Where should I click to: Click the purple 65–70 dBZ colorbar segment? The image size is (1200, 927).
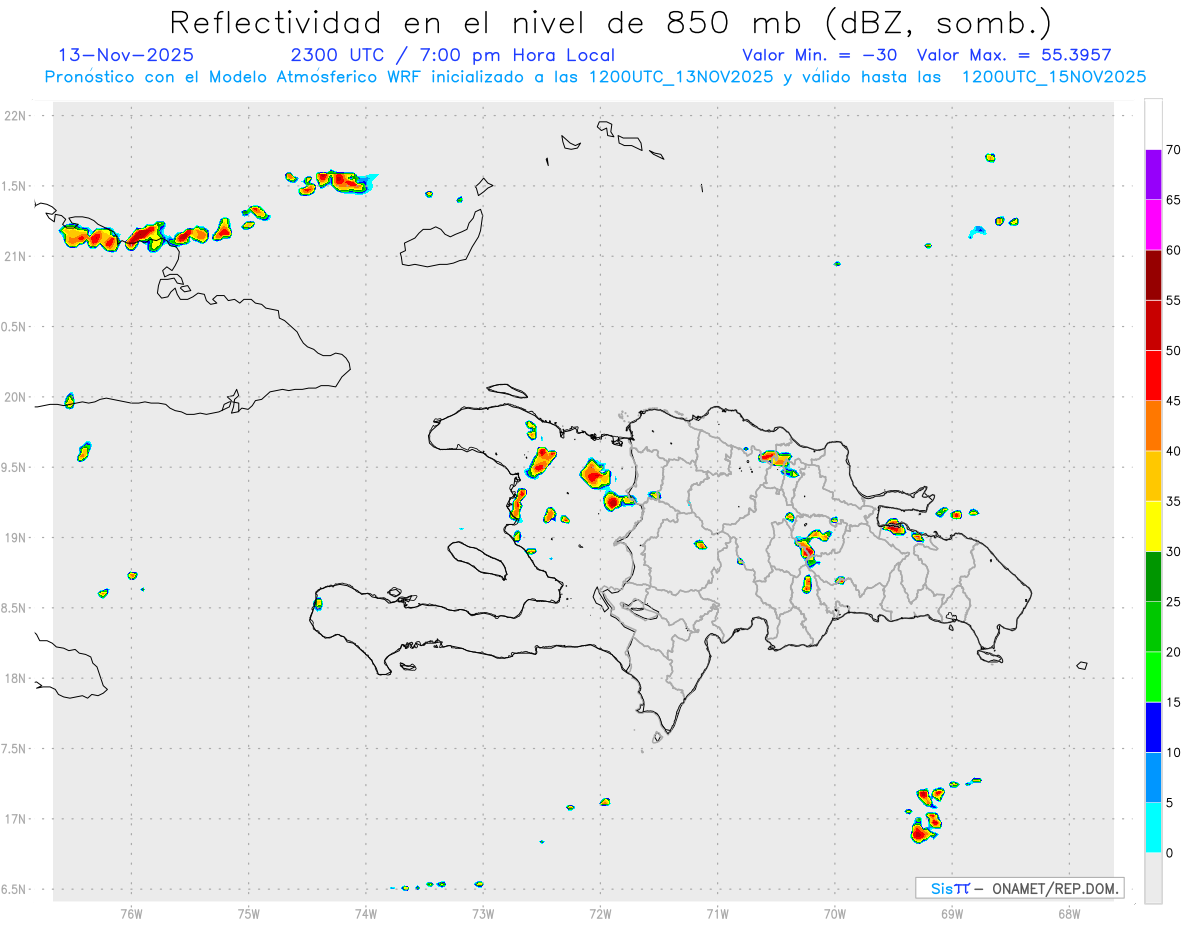[x=1153, y=175]
